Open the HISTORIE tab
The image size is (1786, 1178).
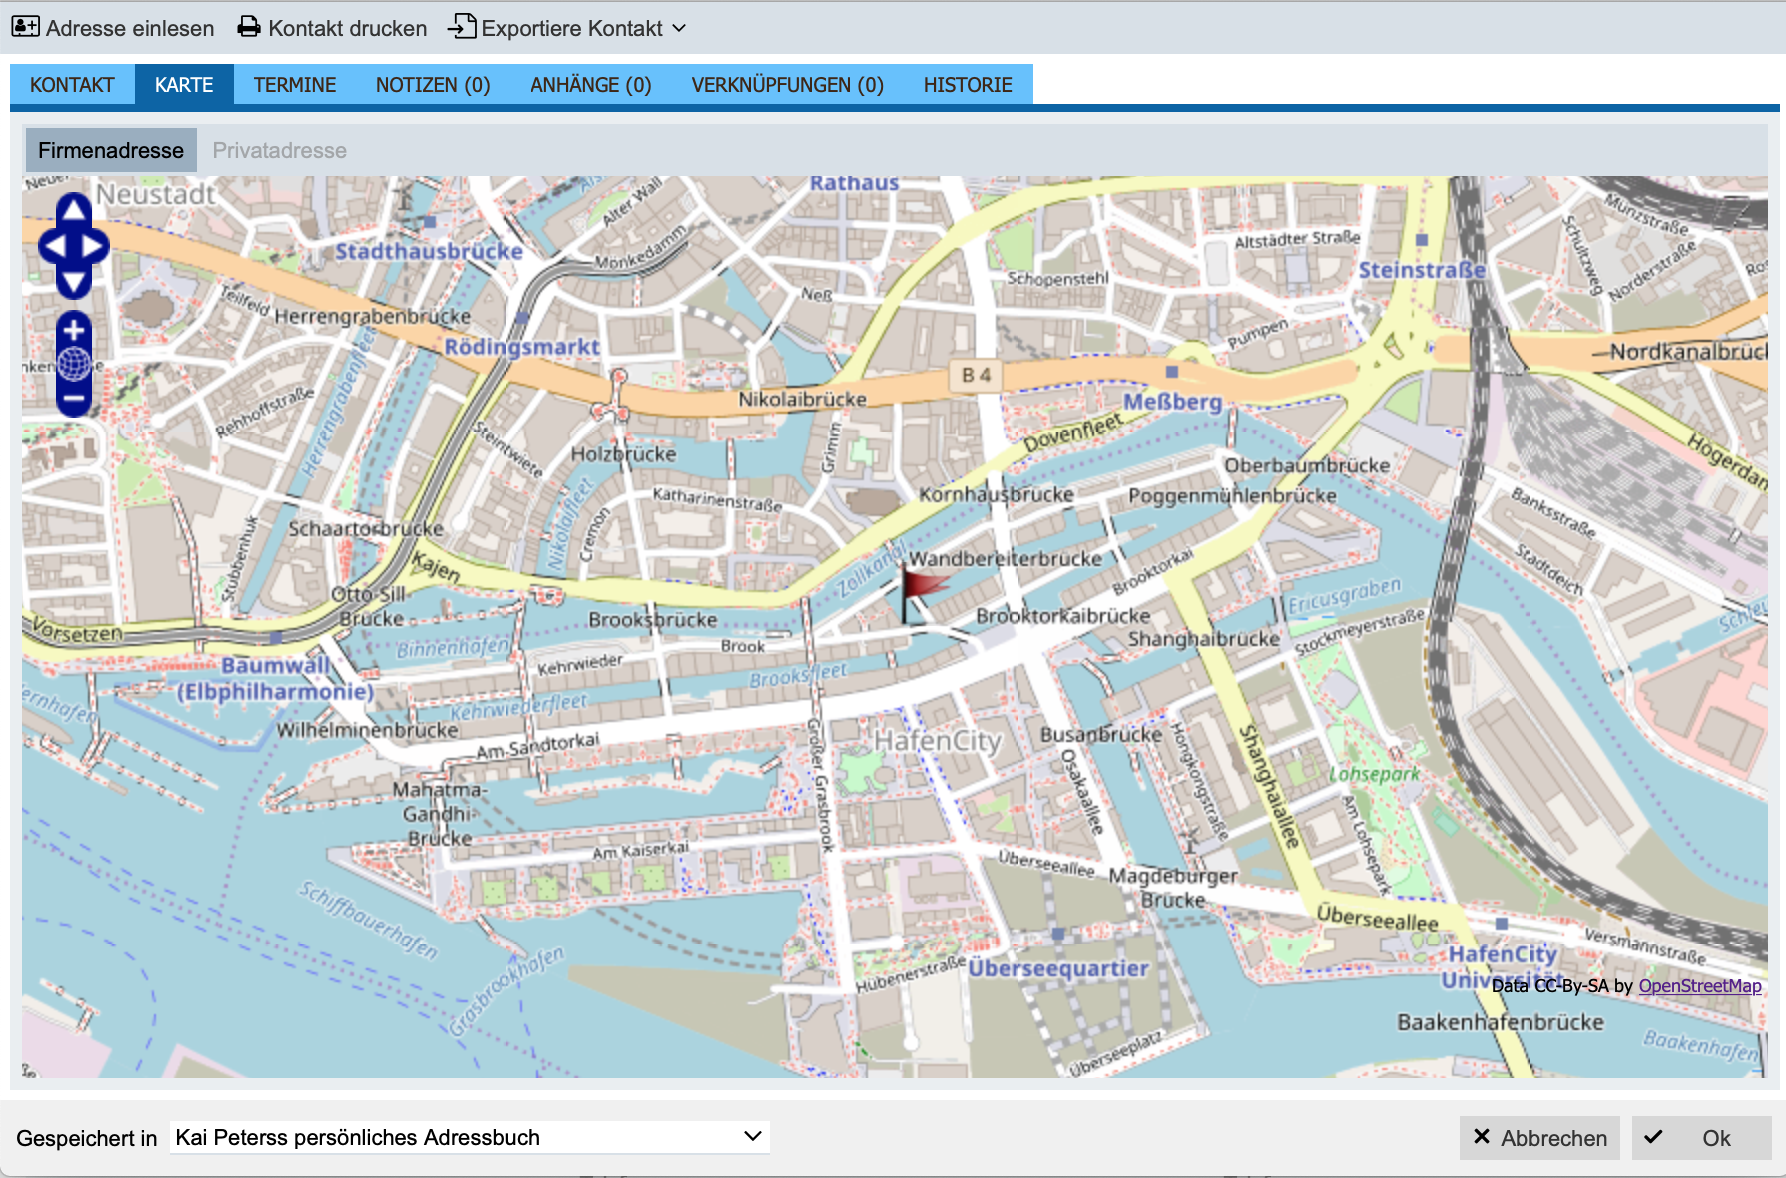[x=968, y=85]
